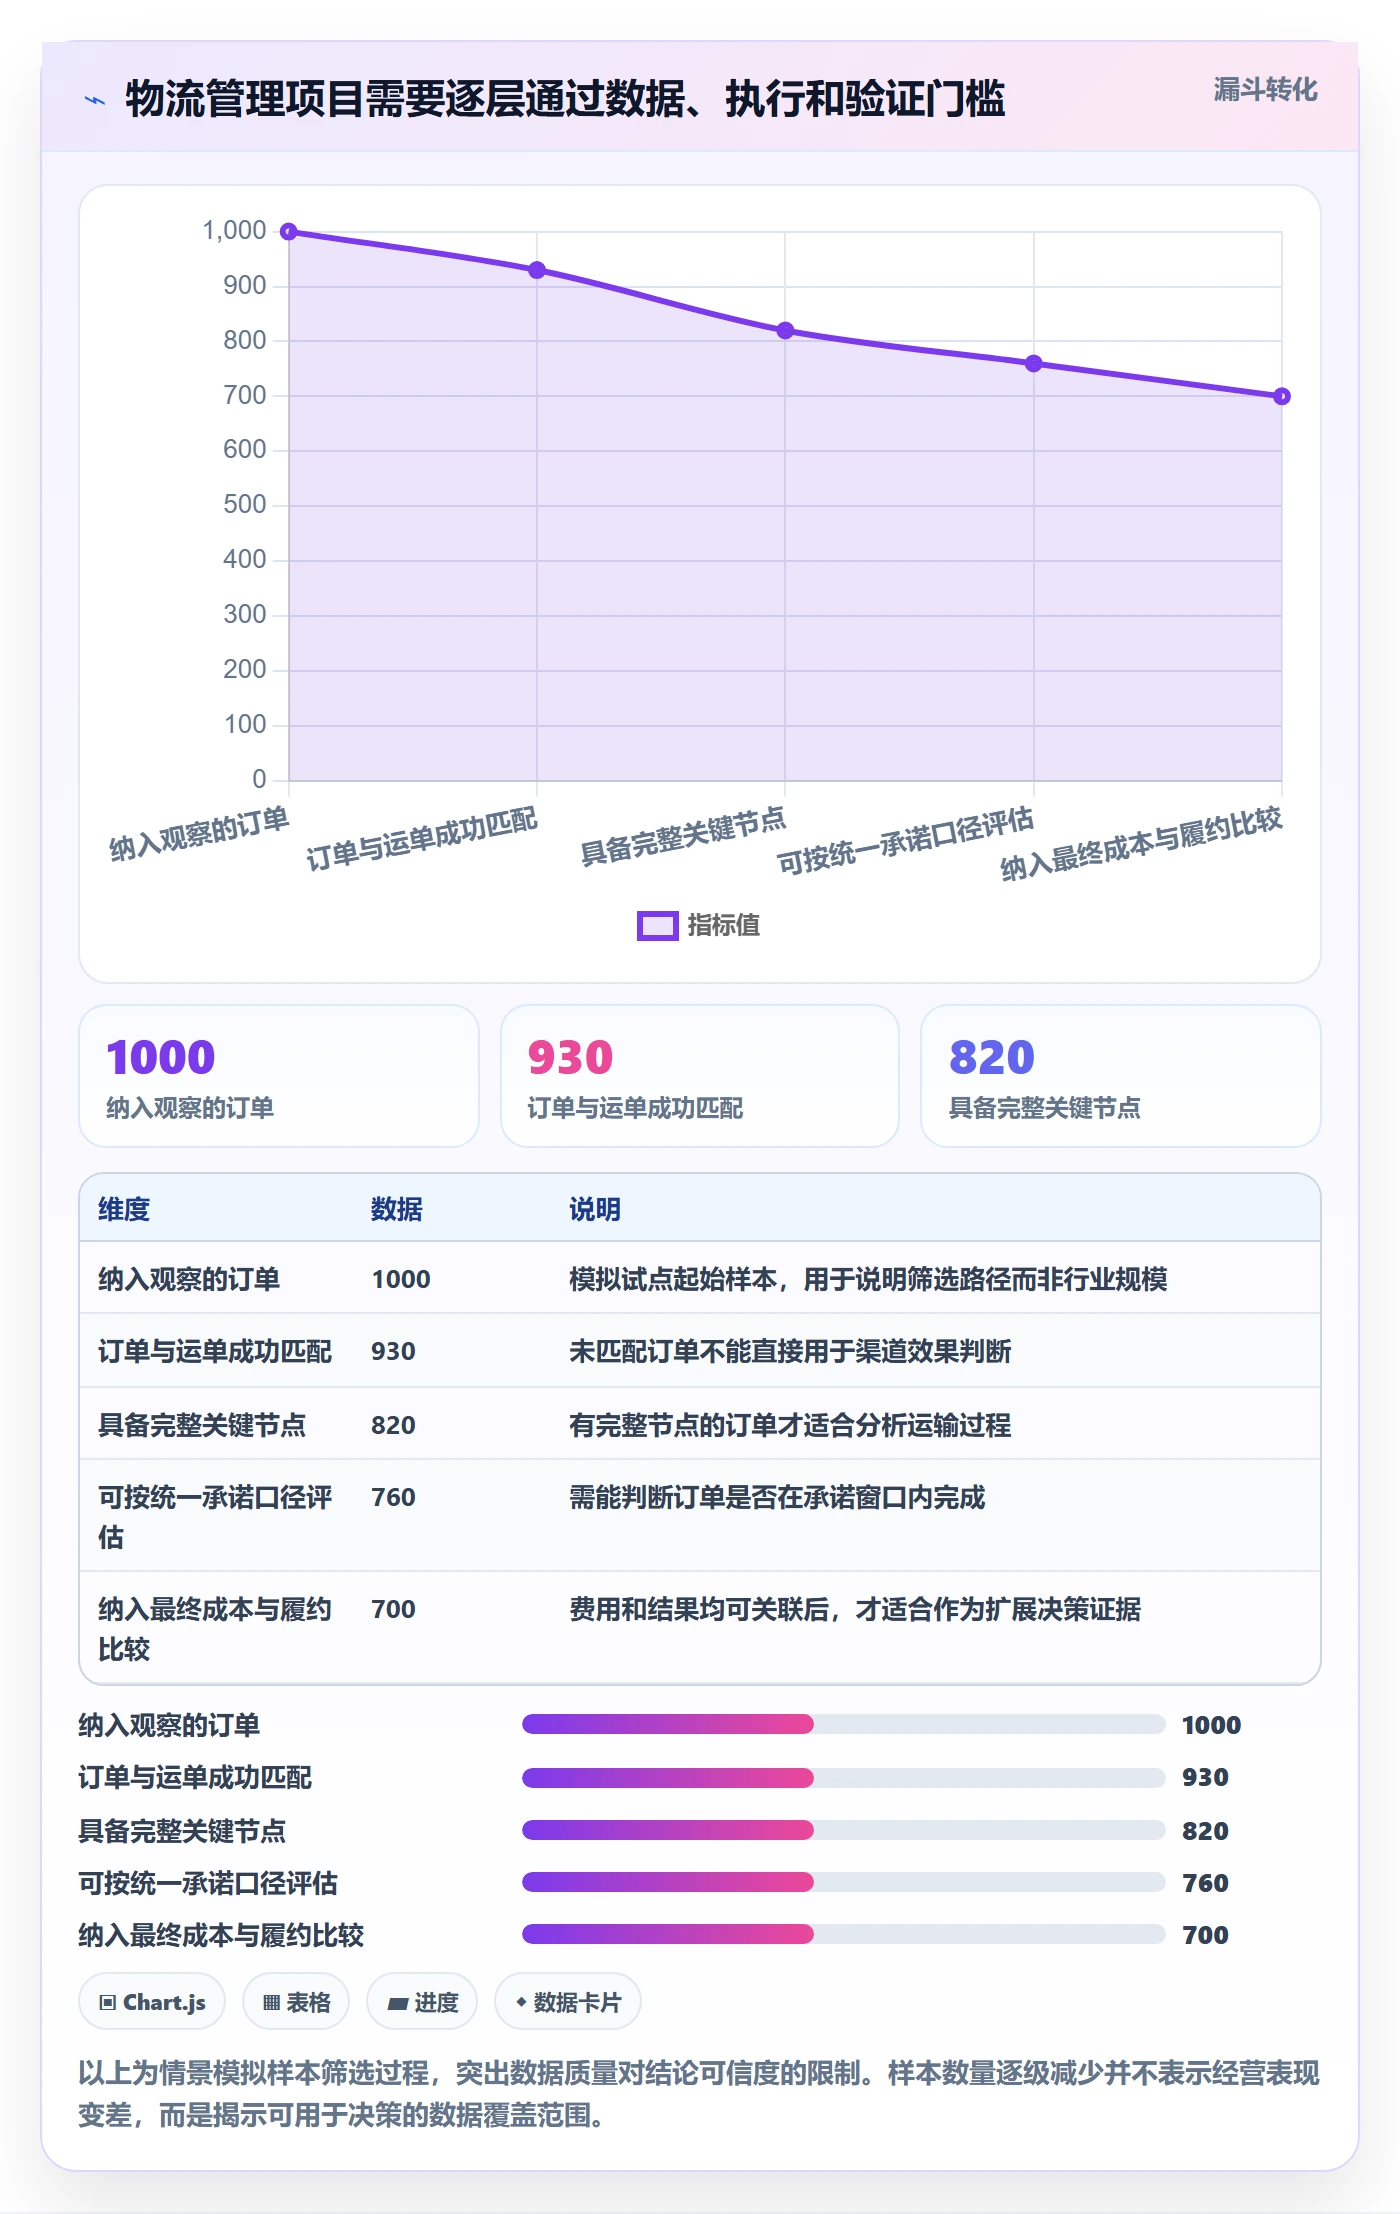
Task: Click table cell 具备完整关键节点
Action: (202, 1425)
